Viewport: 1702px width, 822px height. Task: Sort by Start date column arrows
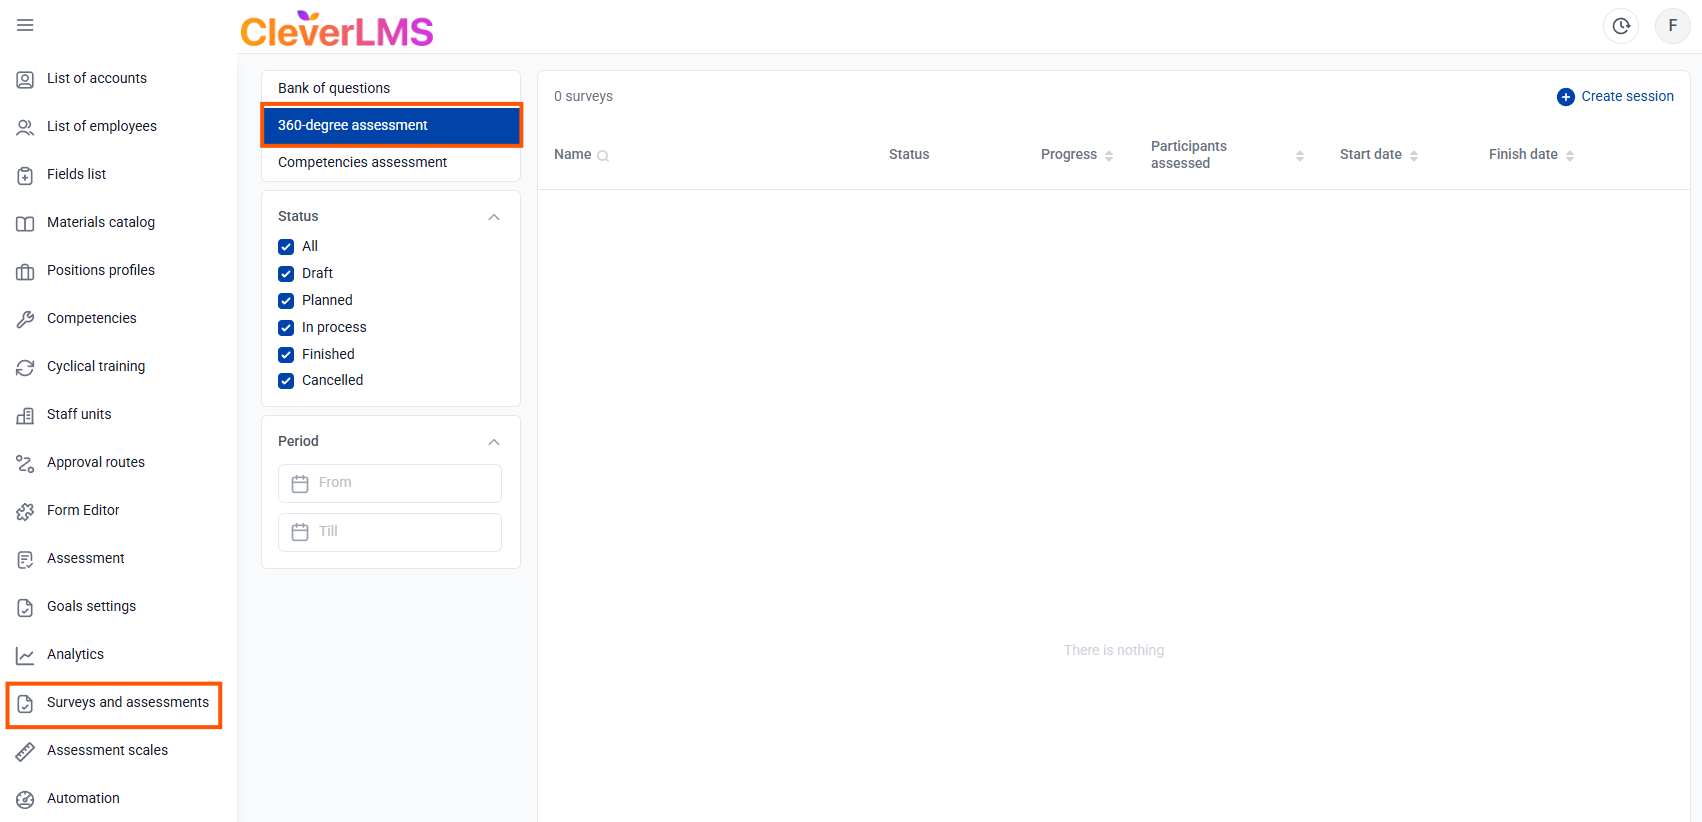1414,155
